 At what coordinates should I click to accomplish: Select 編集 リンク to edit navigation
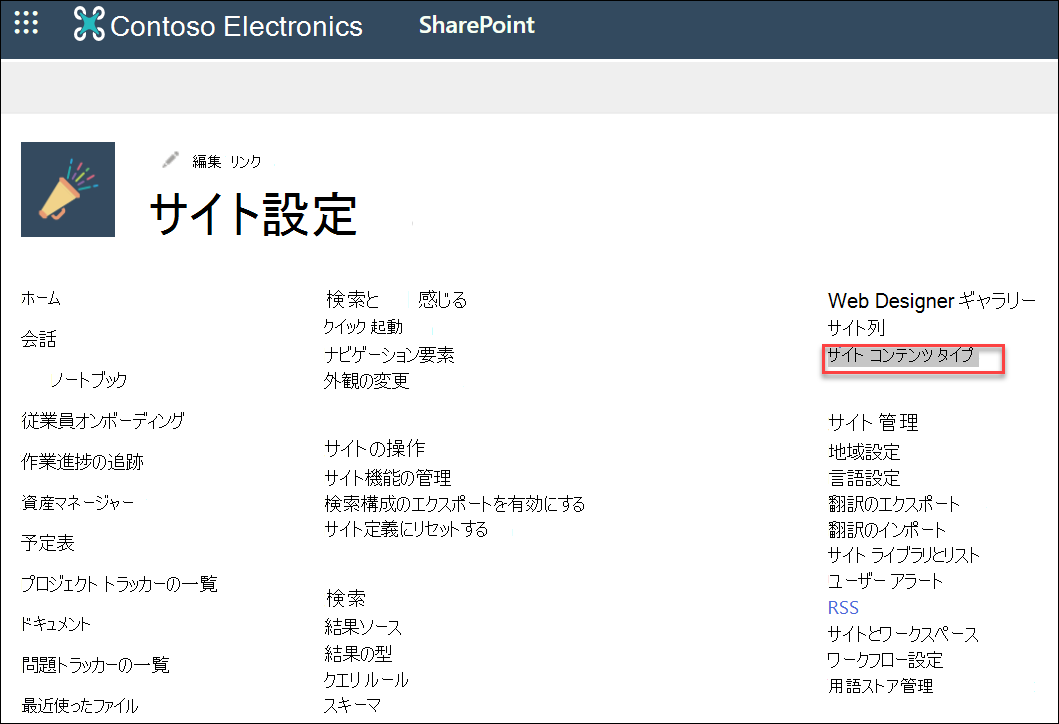coord(226,161)
